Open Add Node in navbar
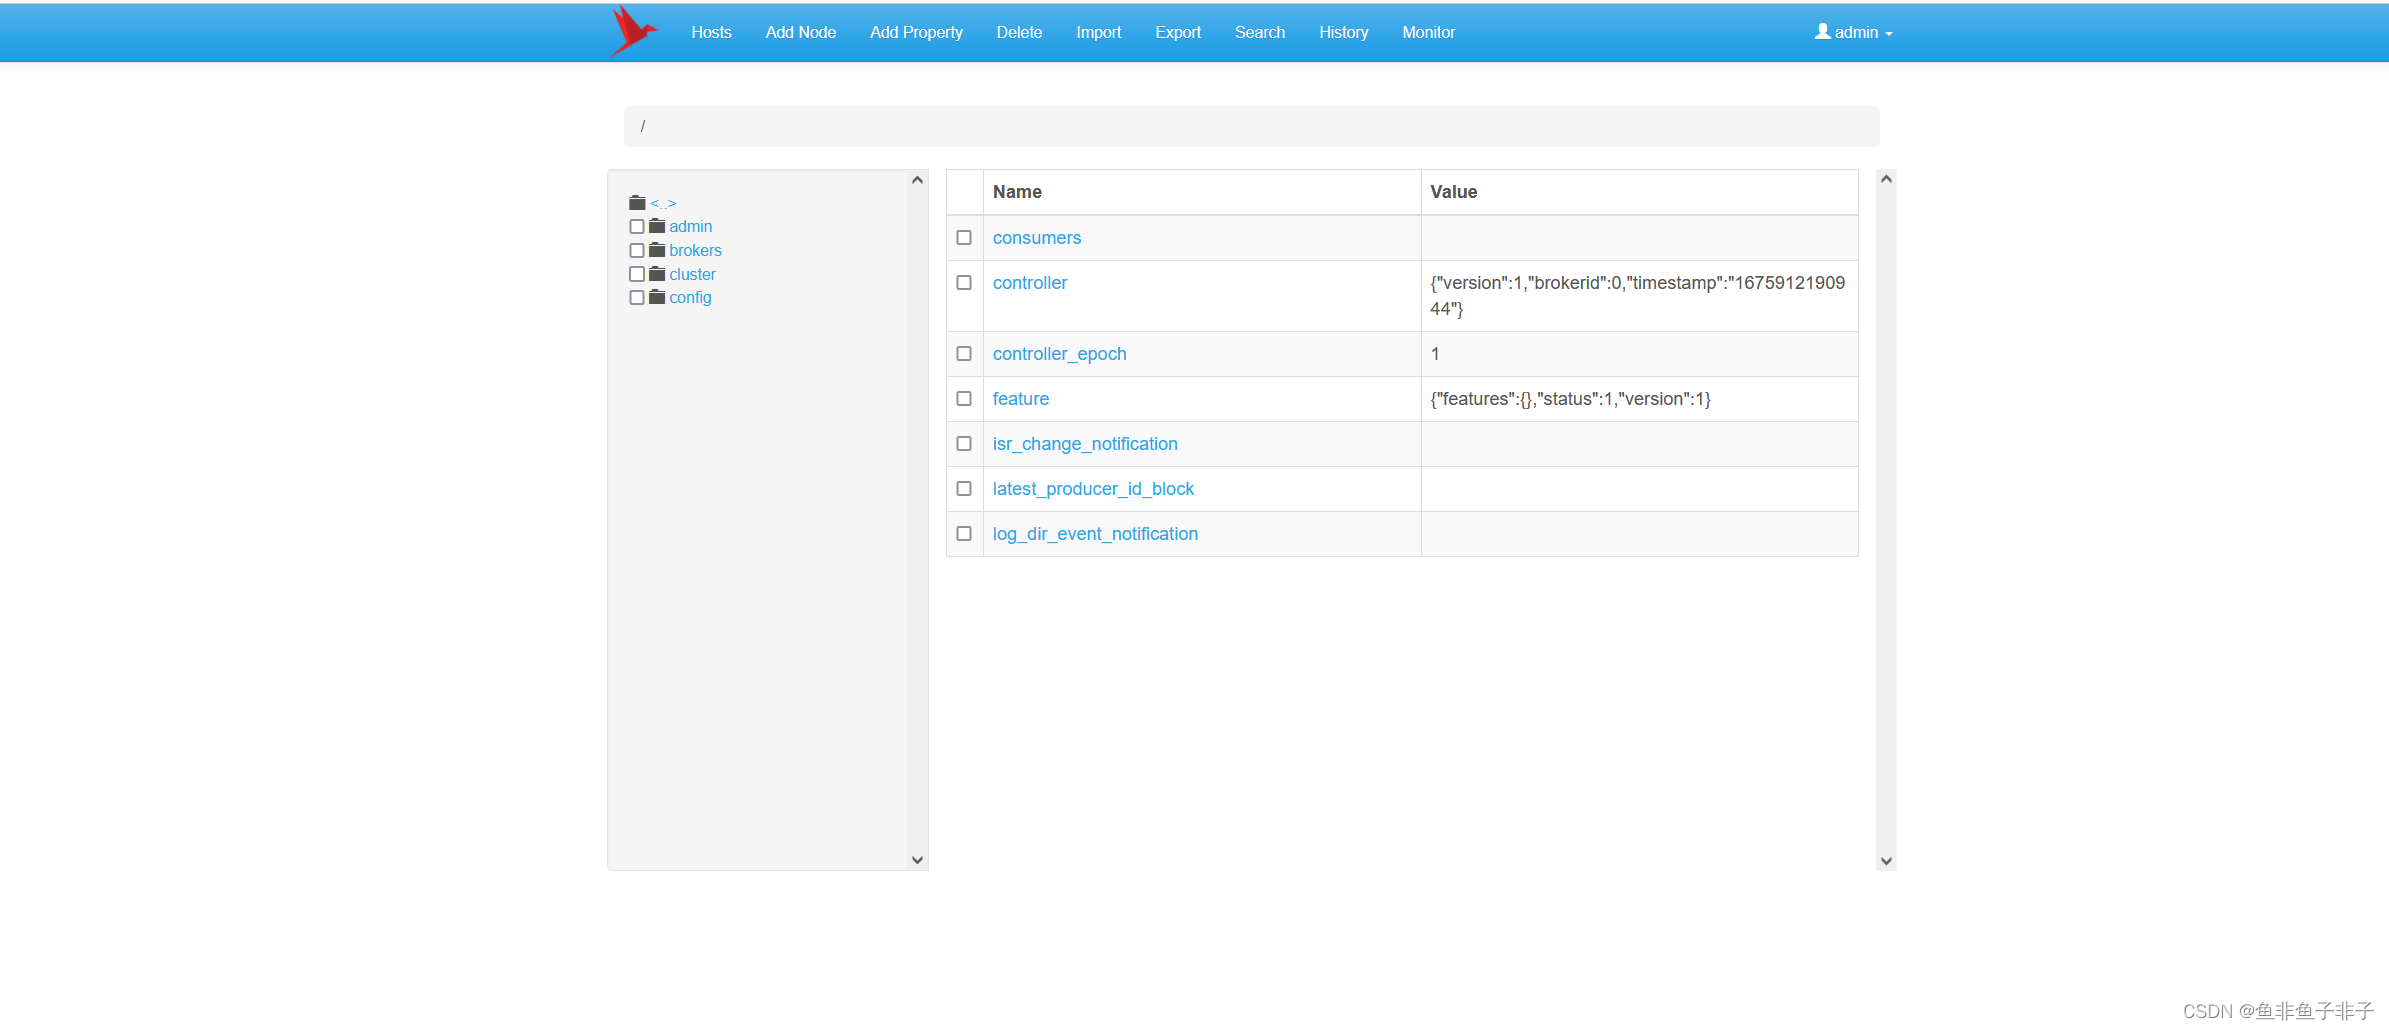The image size is (2389, 1030). point(800,32)
